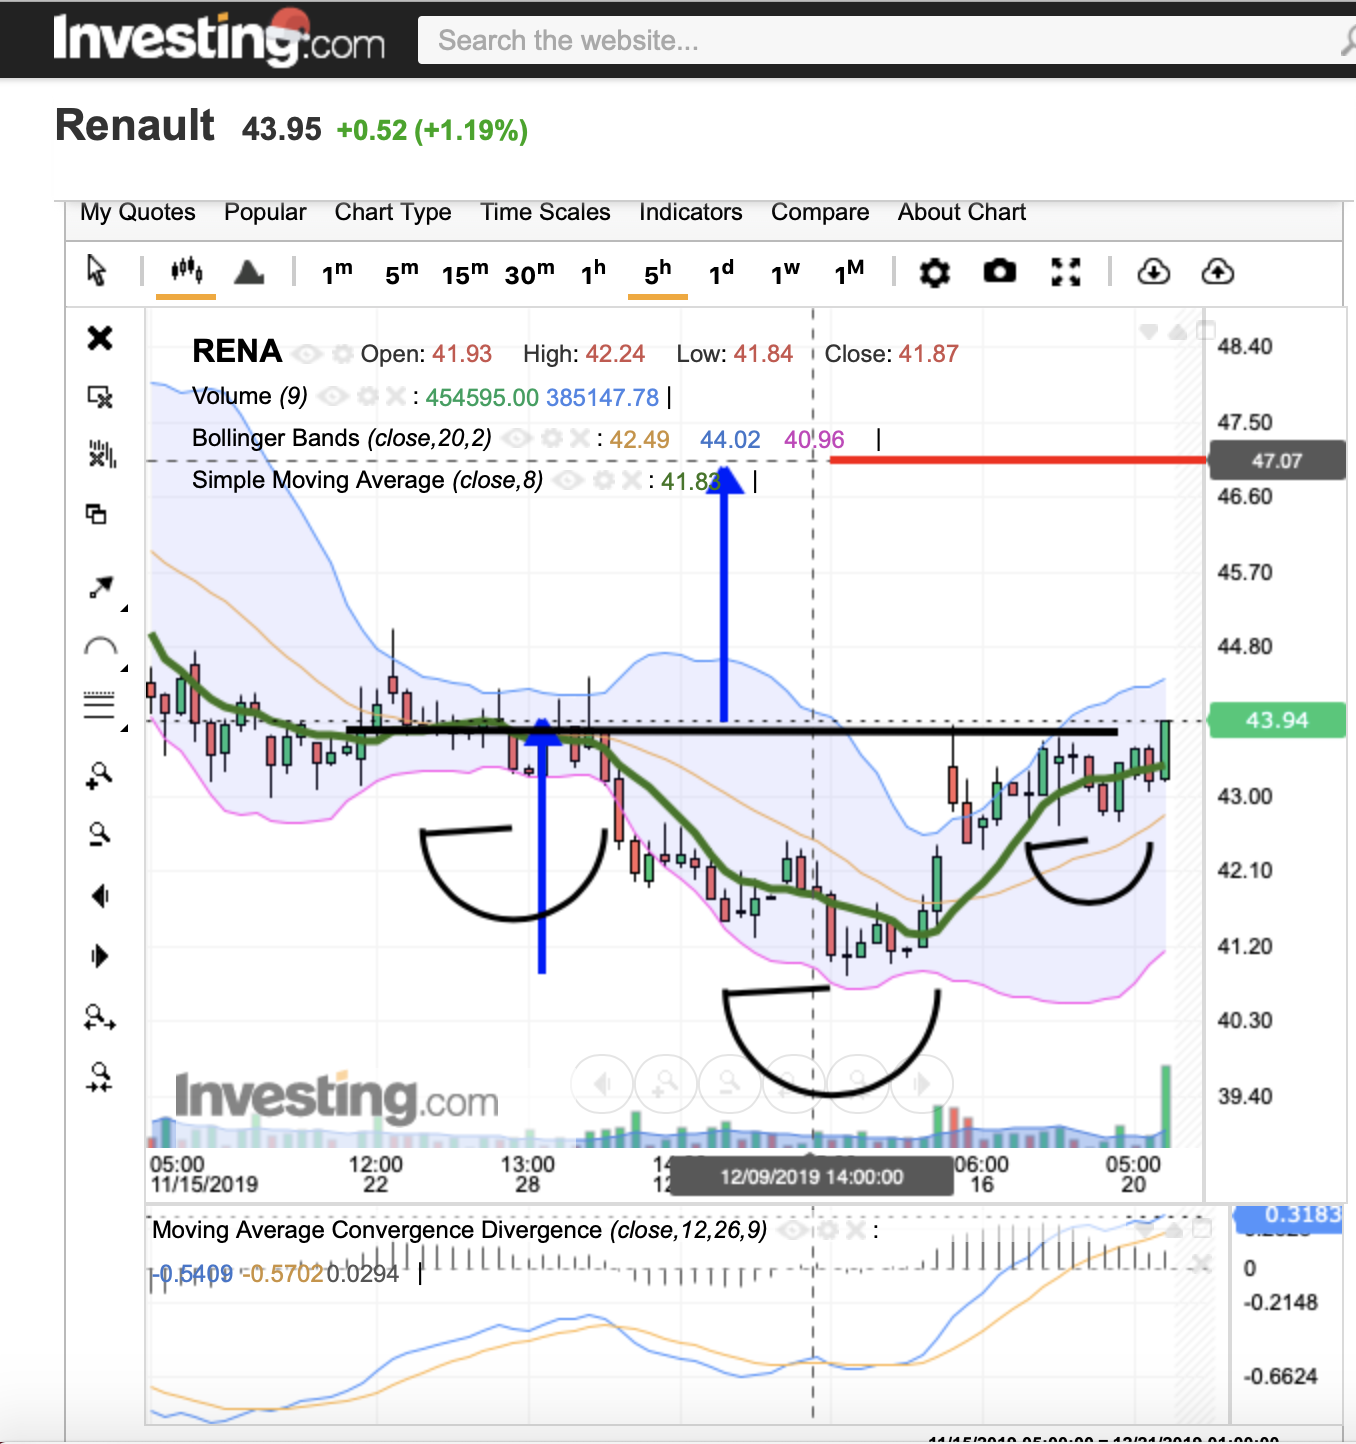Set timeframe to 1 hour

(x=593, y=272)
